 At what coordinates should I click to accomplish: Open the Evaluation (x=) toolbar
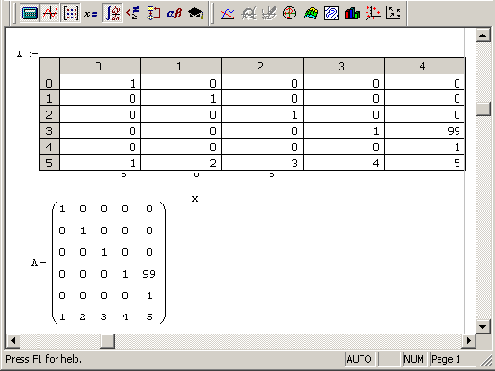tap(91, 14)
